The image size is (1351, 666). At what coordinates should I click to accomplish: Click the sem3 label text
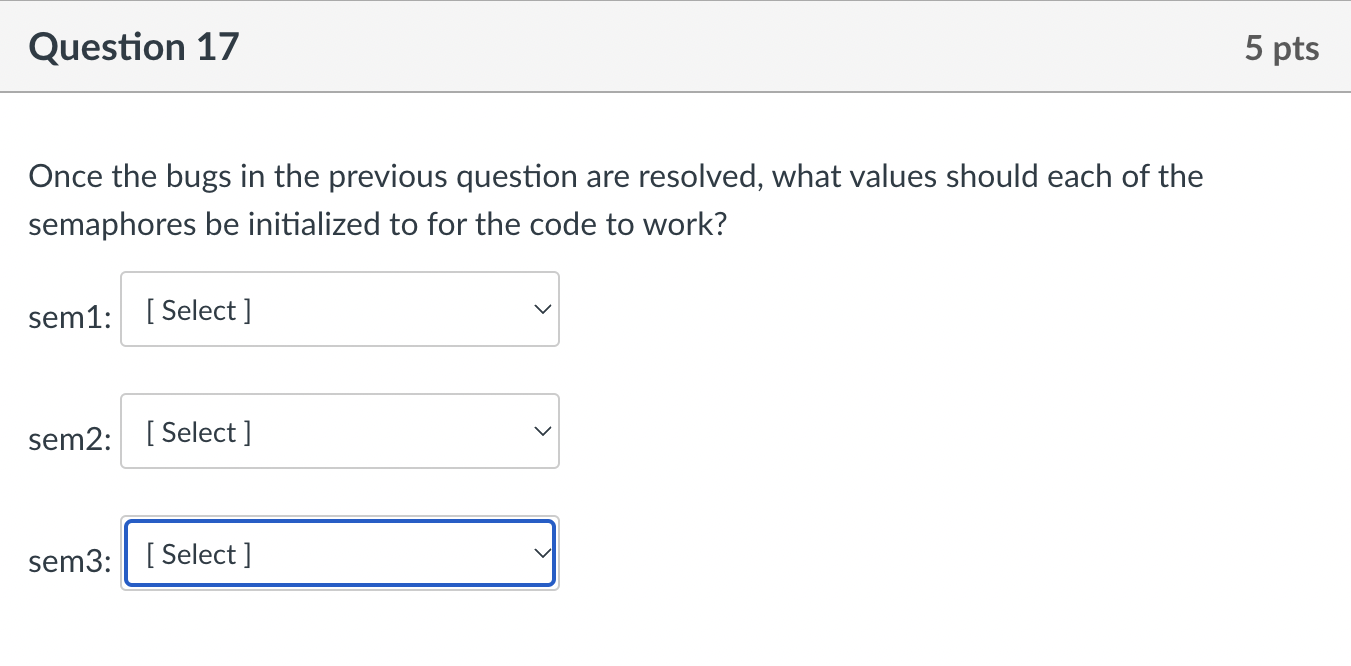coord(69,561)
